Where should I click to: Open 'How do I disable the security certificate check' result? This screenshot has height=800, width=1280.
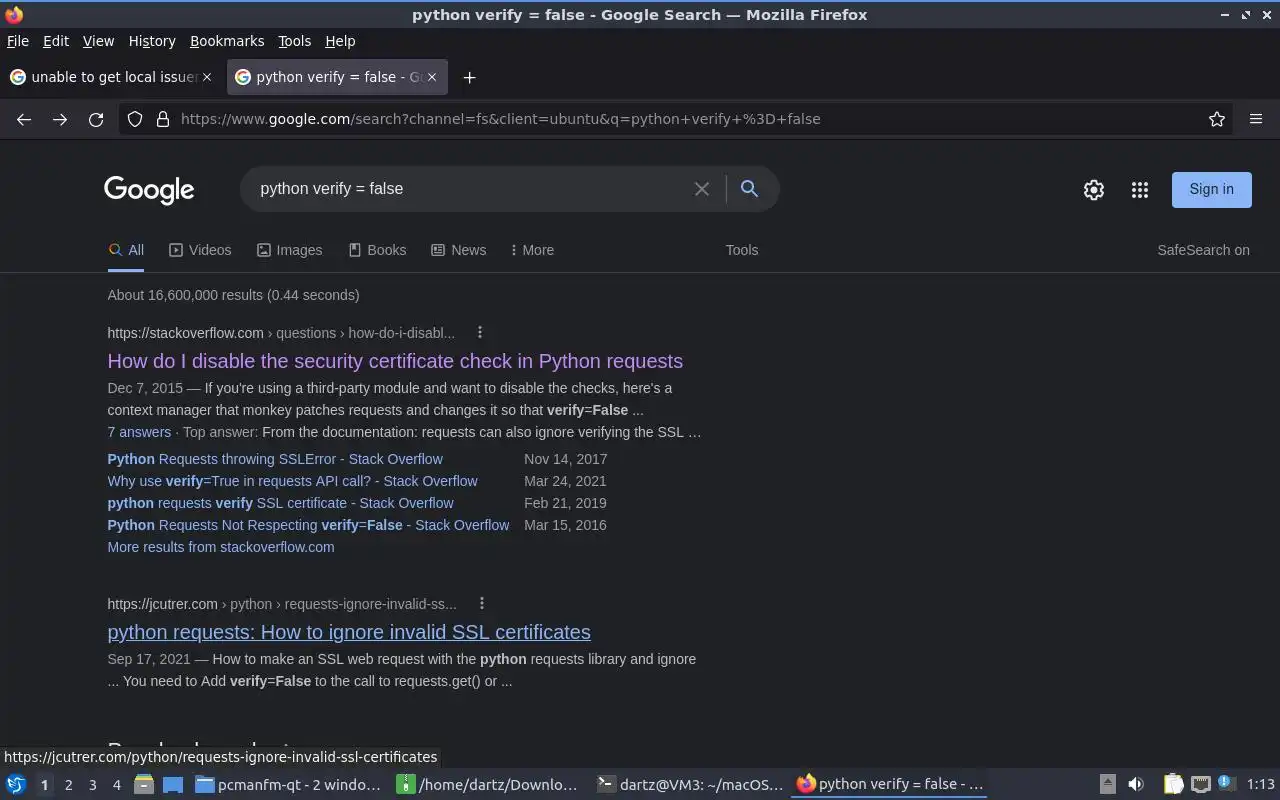[395, 361]
